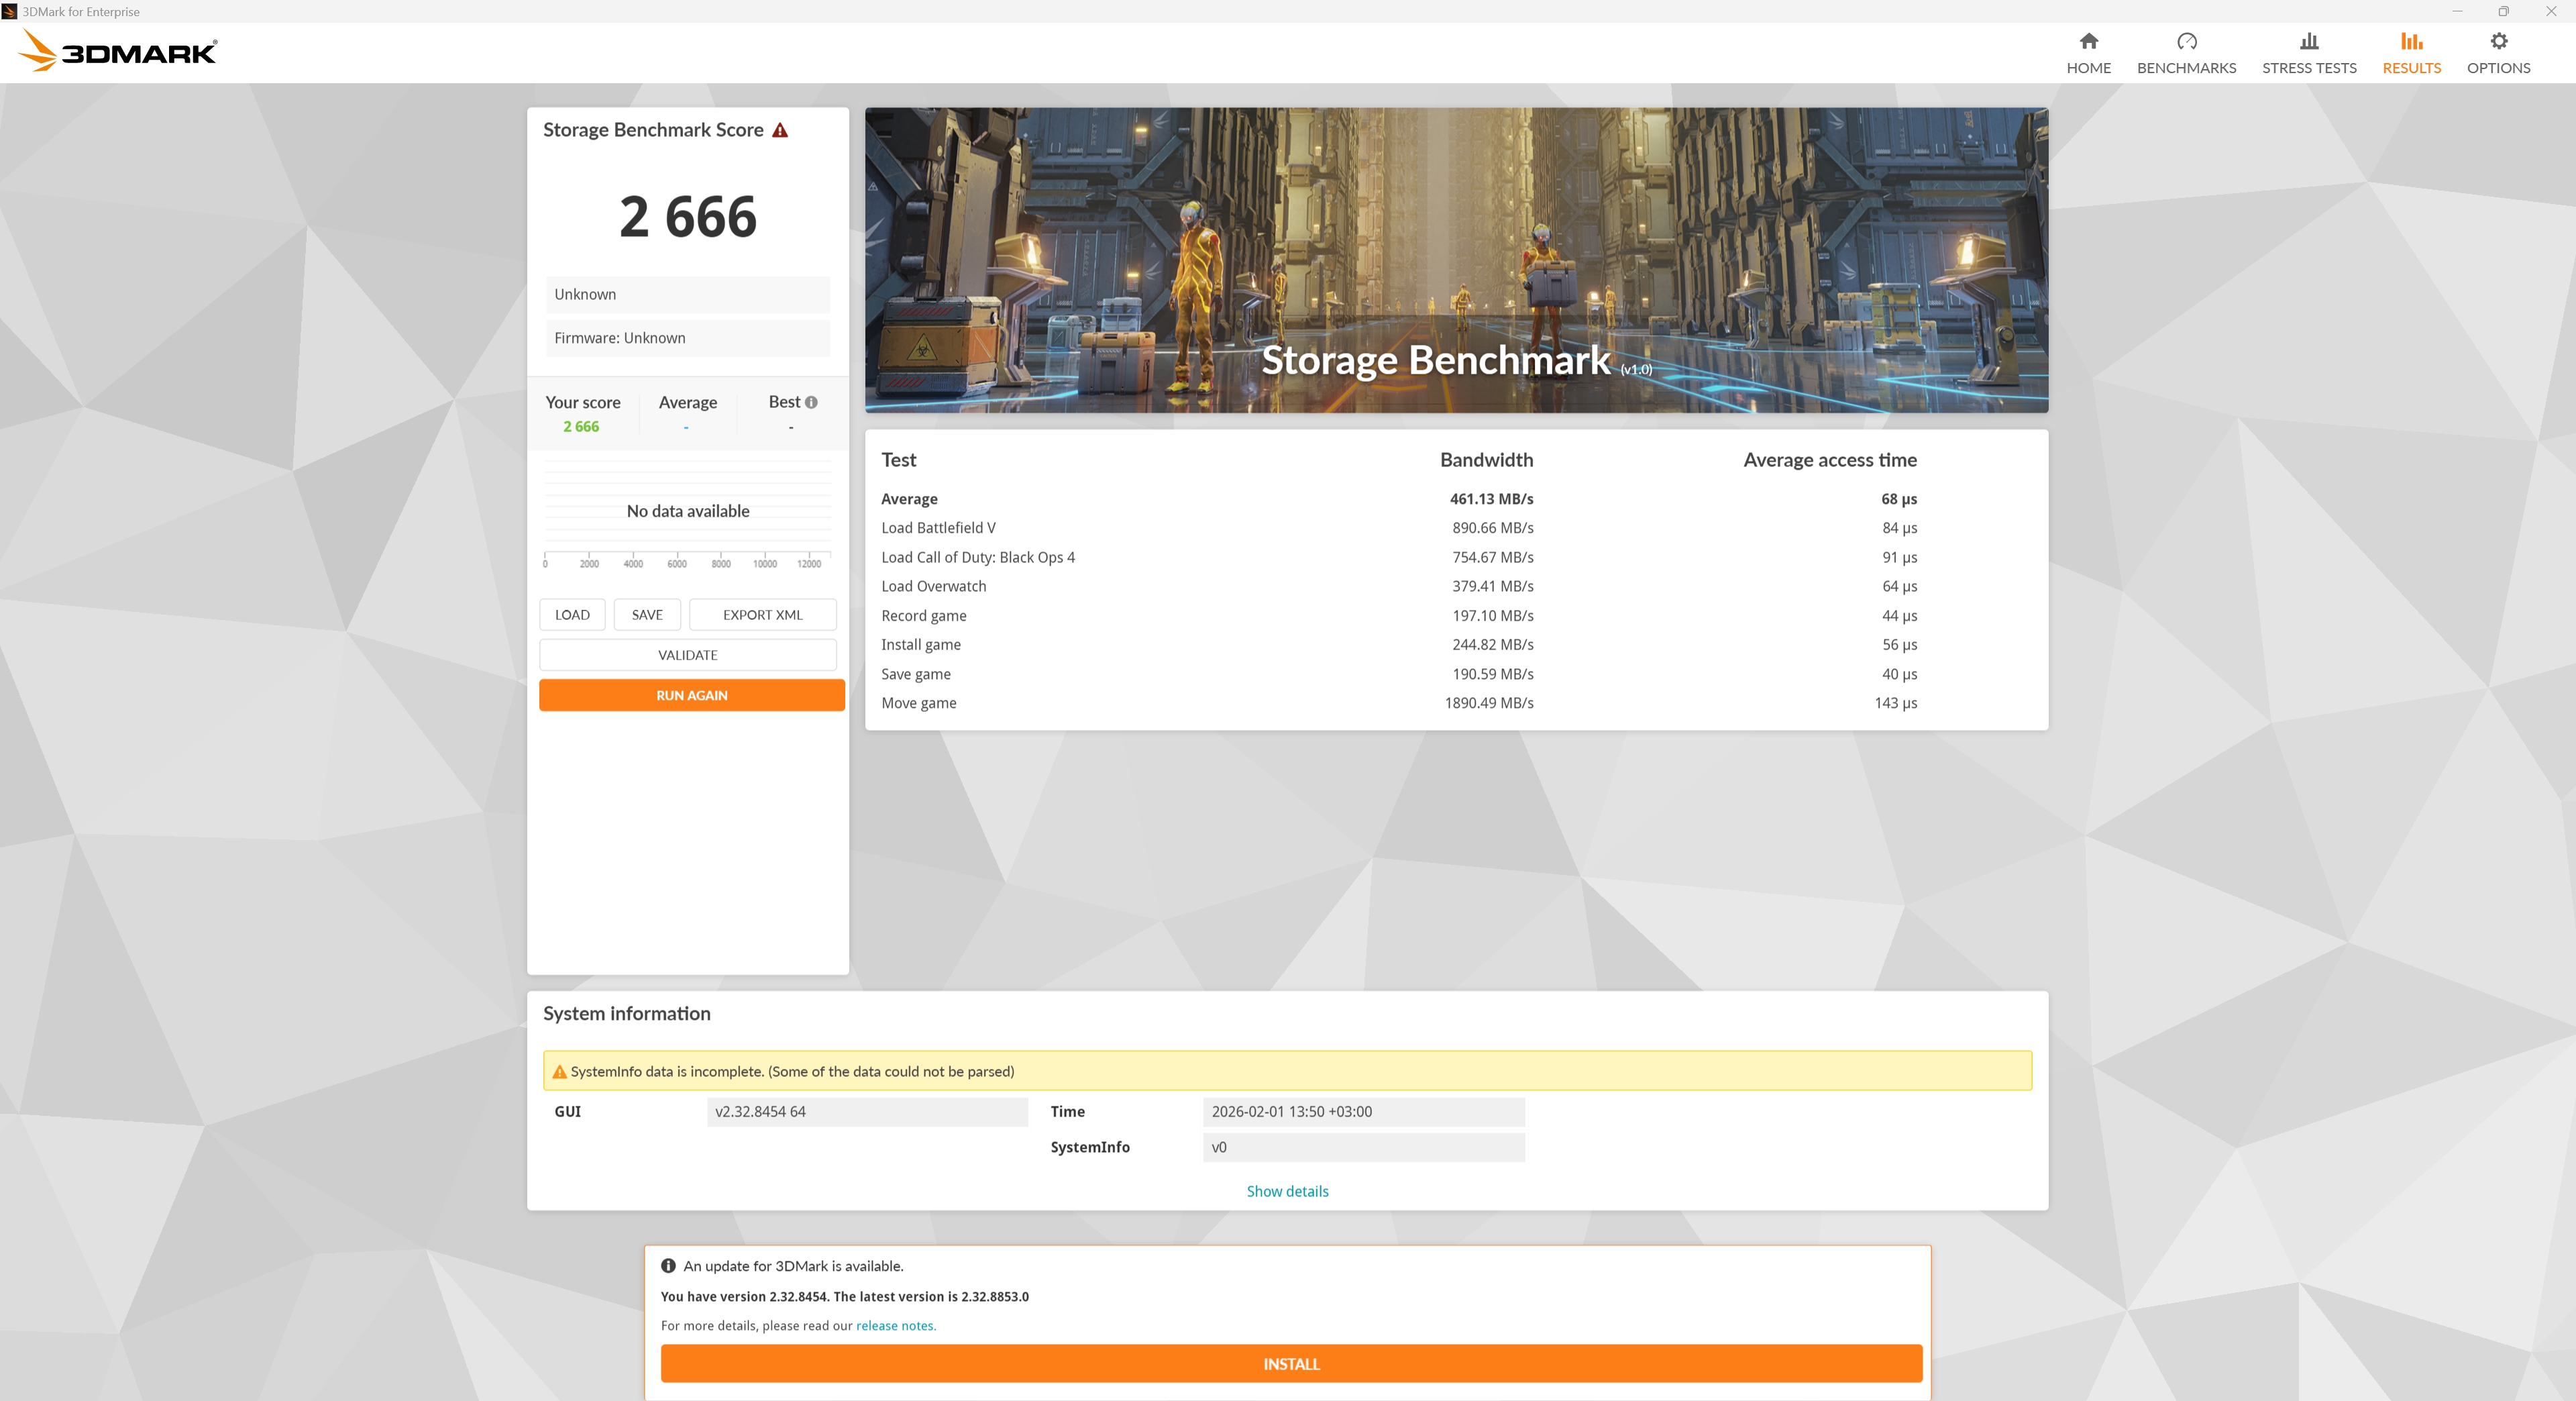
Task: Open Benchmarks via gauge icon
Action: (x=2186, y=41)
